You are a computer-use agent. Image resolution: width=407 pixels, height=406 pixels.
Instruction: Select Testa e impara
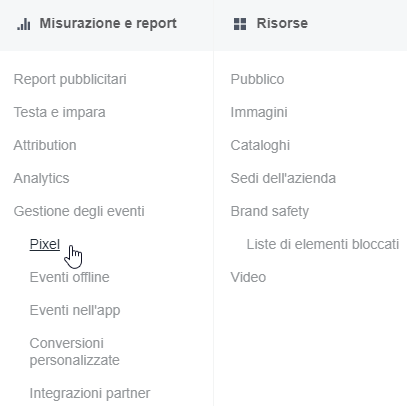(59, 112)
